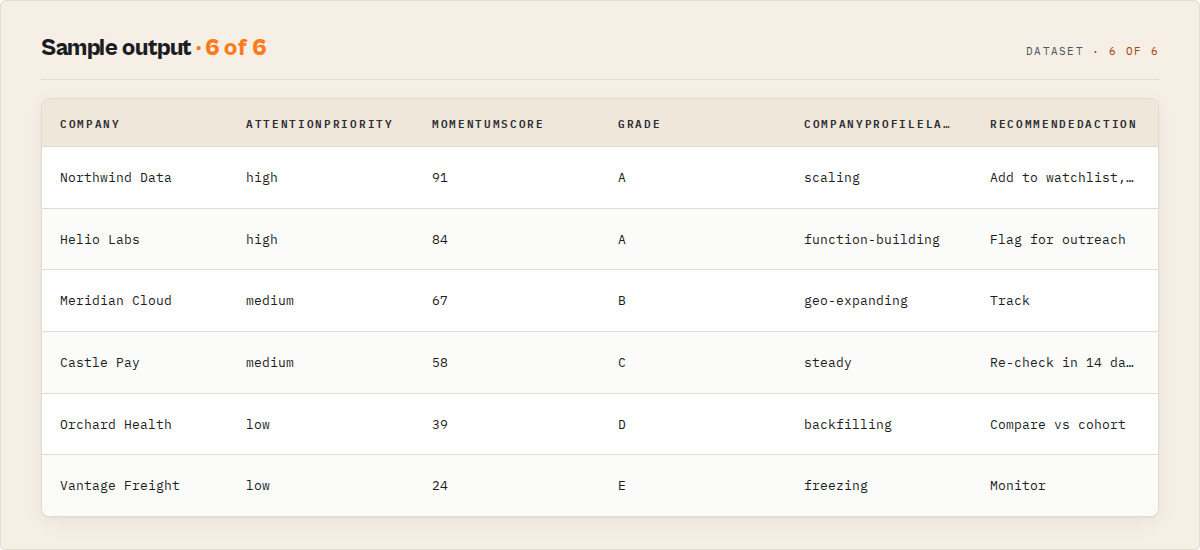Click momentum score 39
The height and width of the screenshot is (550, 1200).
point(440,425)
